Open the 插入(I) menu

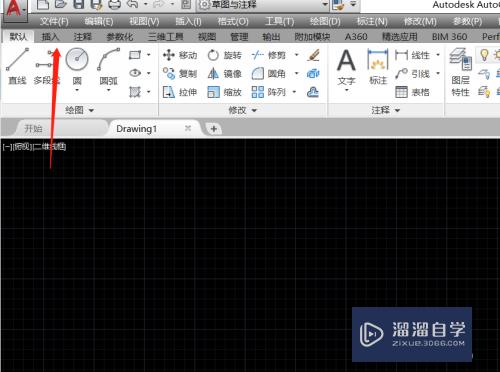click(188, 22)
